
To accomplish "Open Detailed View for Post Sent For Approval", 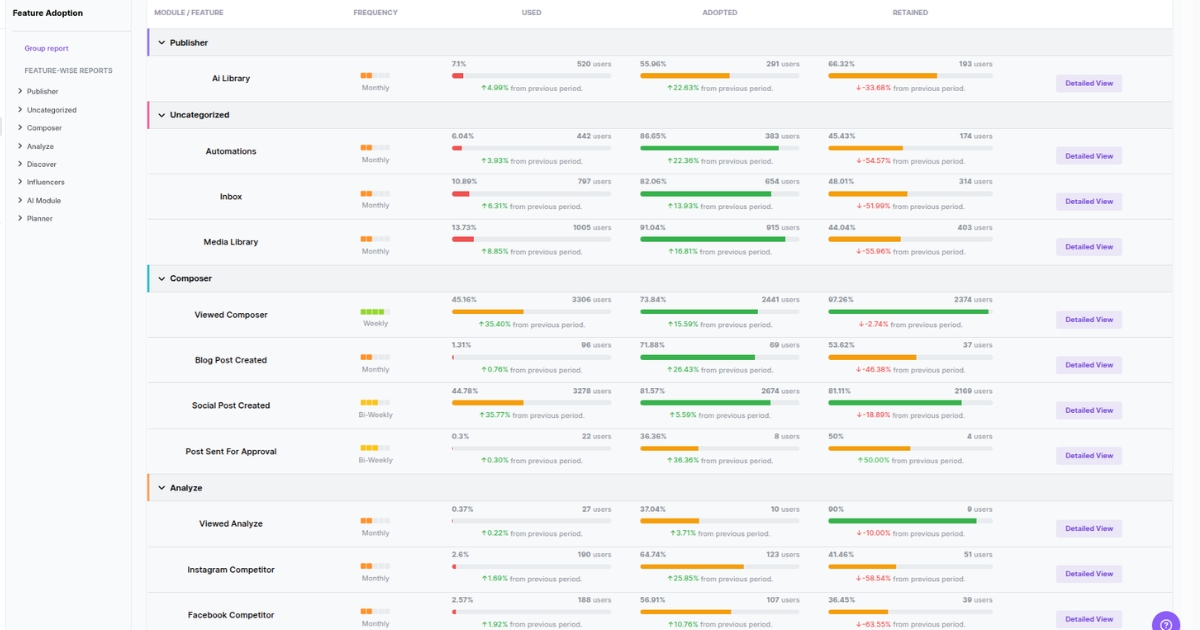I will (x=1088, y=455).
